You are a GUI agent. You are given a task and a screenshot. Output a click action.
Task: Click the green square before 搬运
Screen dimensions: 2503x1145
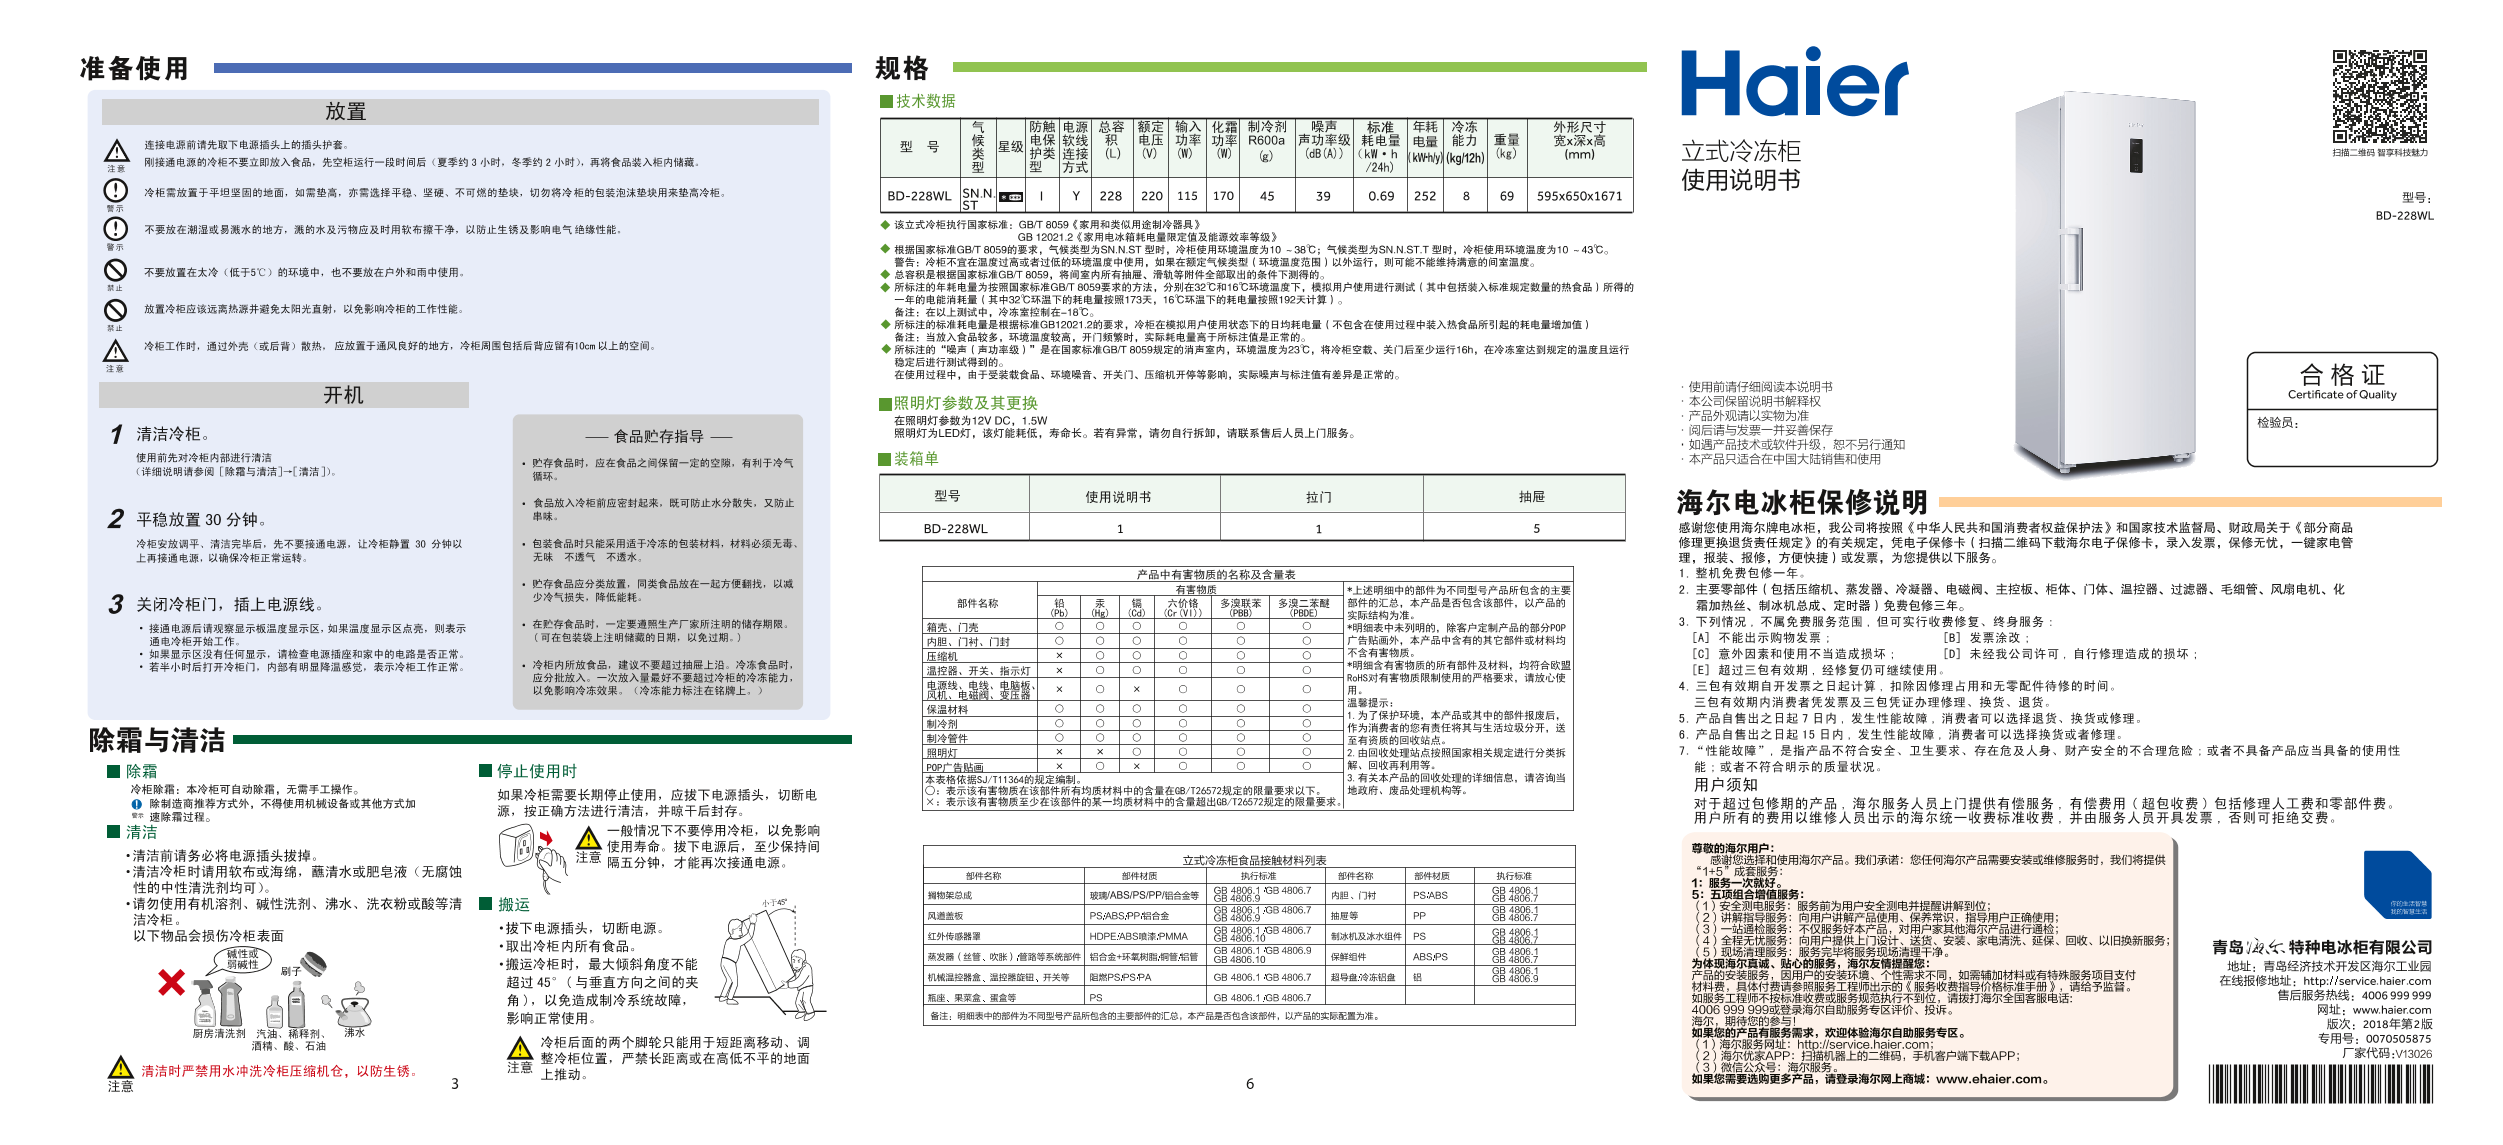point(485,903)
